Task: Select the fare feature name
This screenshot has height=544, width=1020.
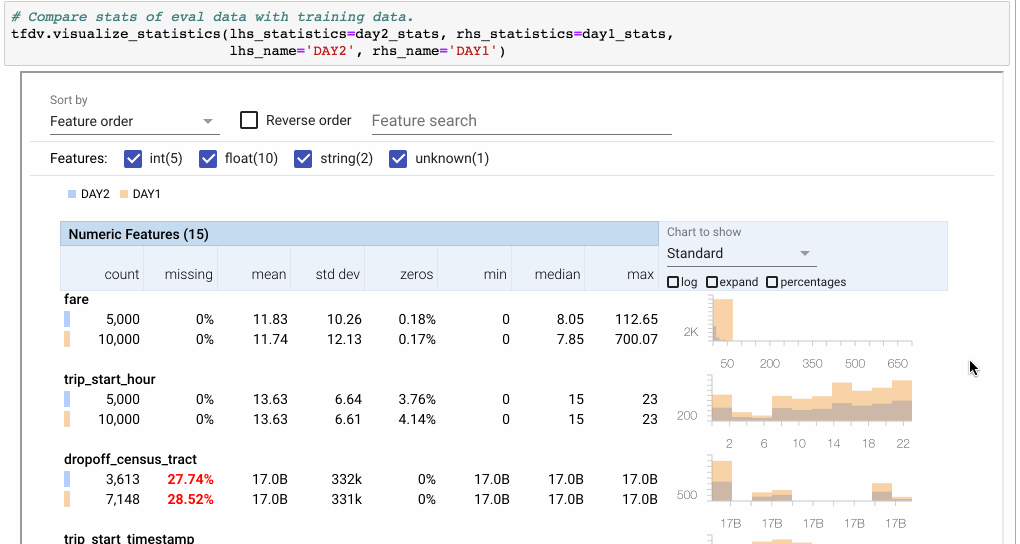Action: 76,299
